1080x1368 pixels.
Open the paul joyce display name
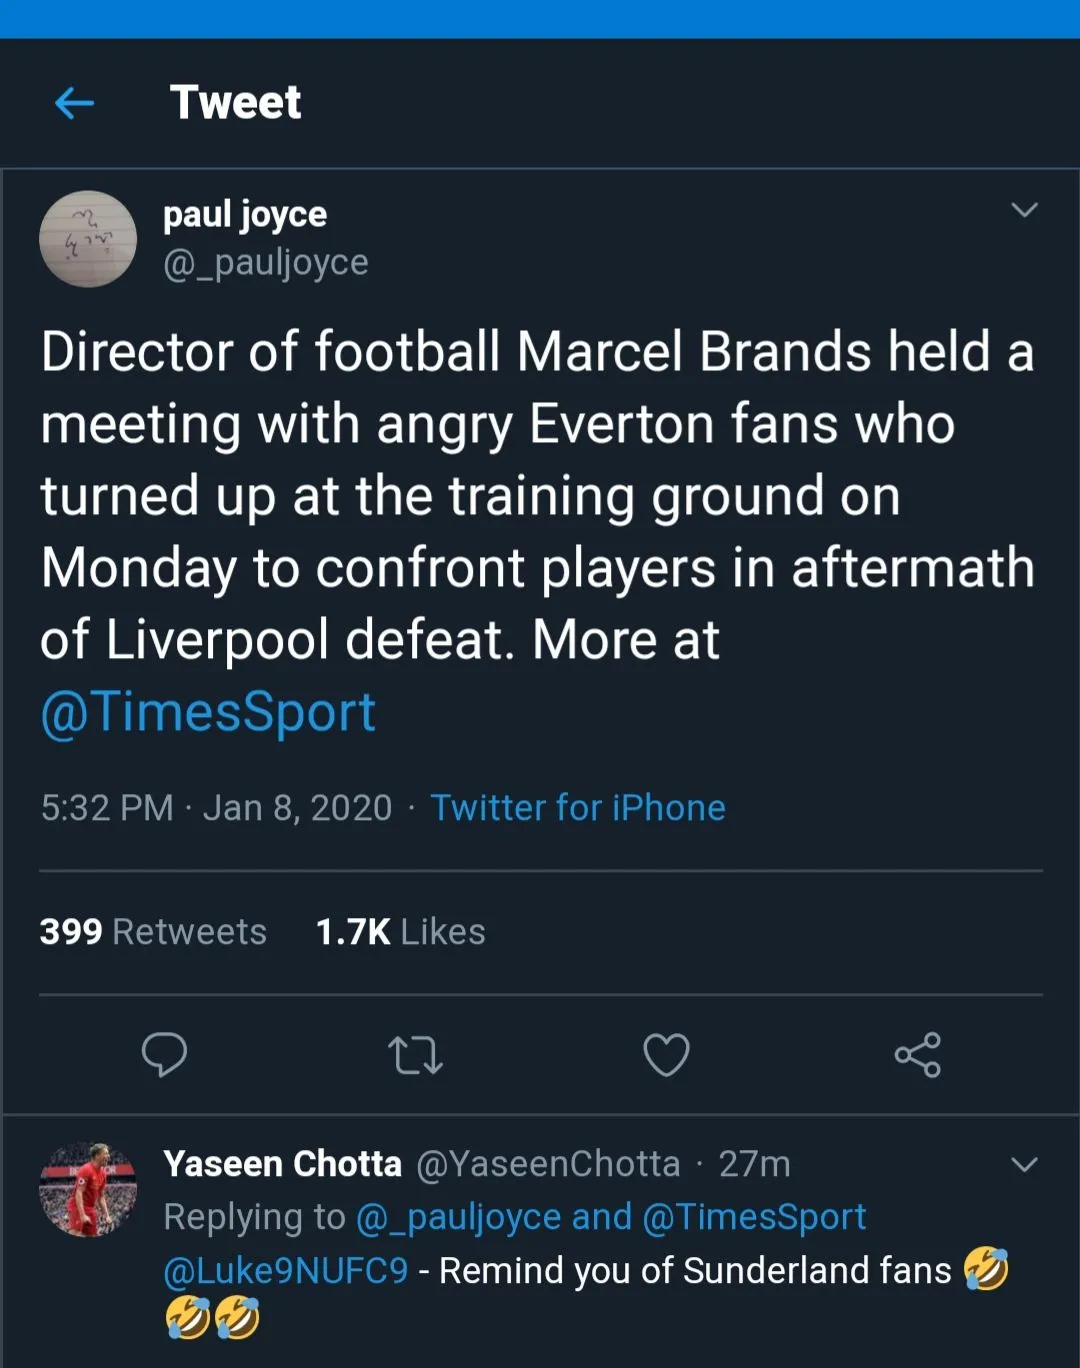point(245,214)
